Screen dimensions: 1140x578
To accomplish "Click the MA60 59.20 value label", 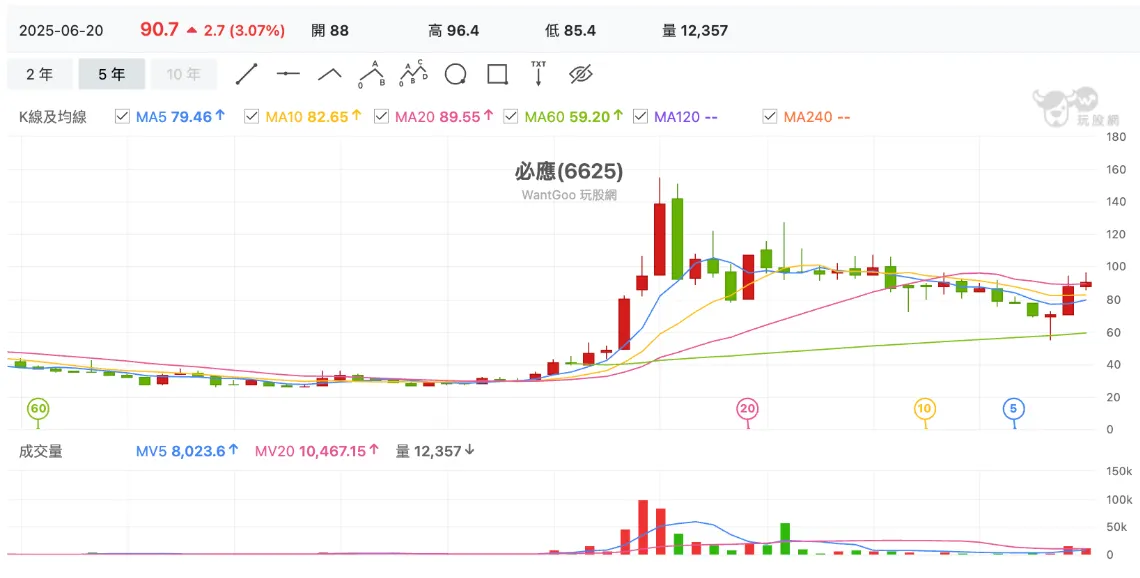I will [x=574, y=116].
